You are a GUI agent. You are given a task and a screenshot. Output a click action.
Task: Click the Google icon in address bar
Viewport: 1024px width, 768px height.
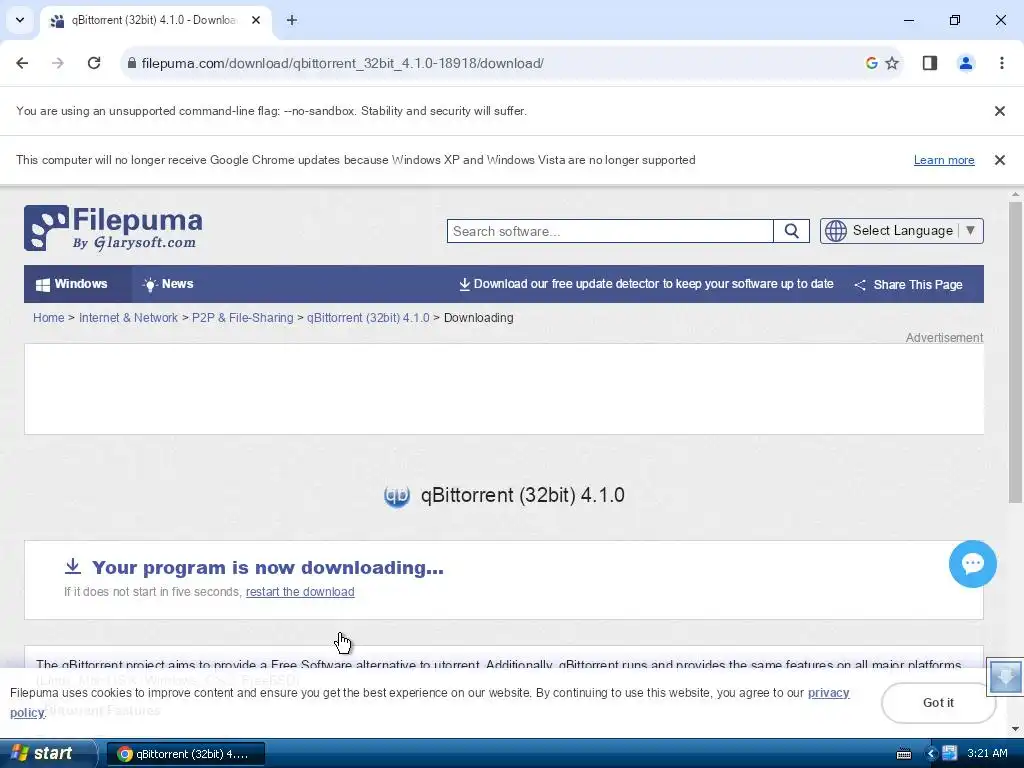pos(871,63)
